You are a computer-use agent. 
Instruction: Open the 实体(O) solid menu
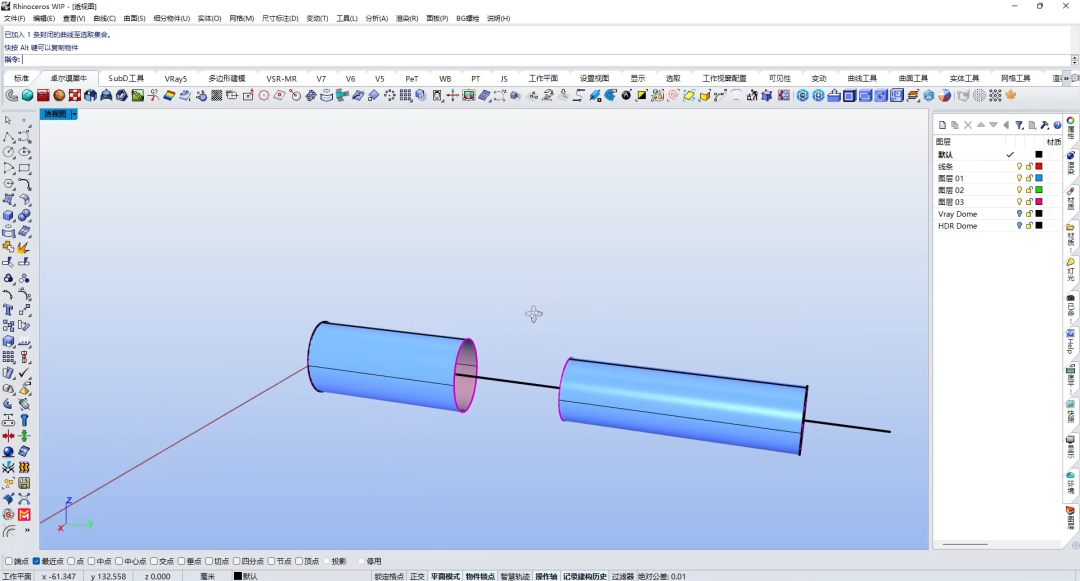coord(209,19)
